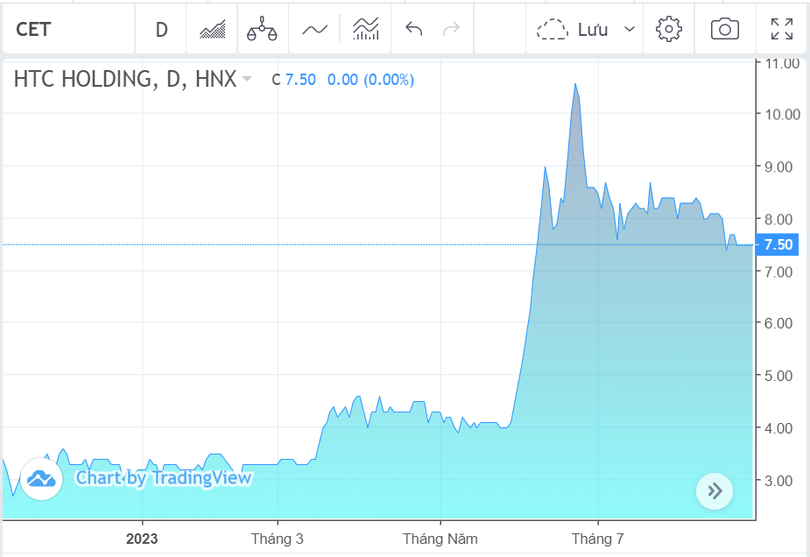Collapse the HTC HOLDING legend arrow
The width and height of the screenshot is (810, 557).
(x=247, y=79)
